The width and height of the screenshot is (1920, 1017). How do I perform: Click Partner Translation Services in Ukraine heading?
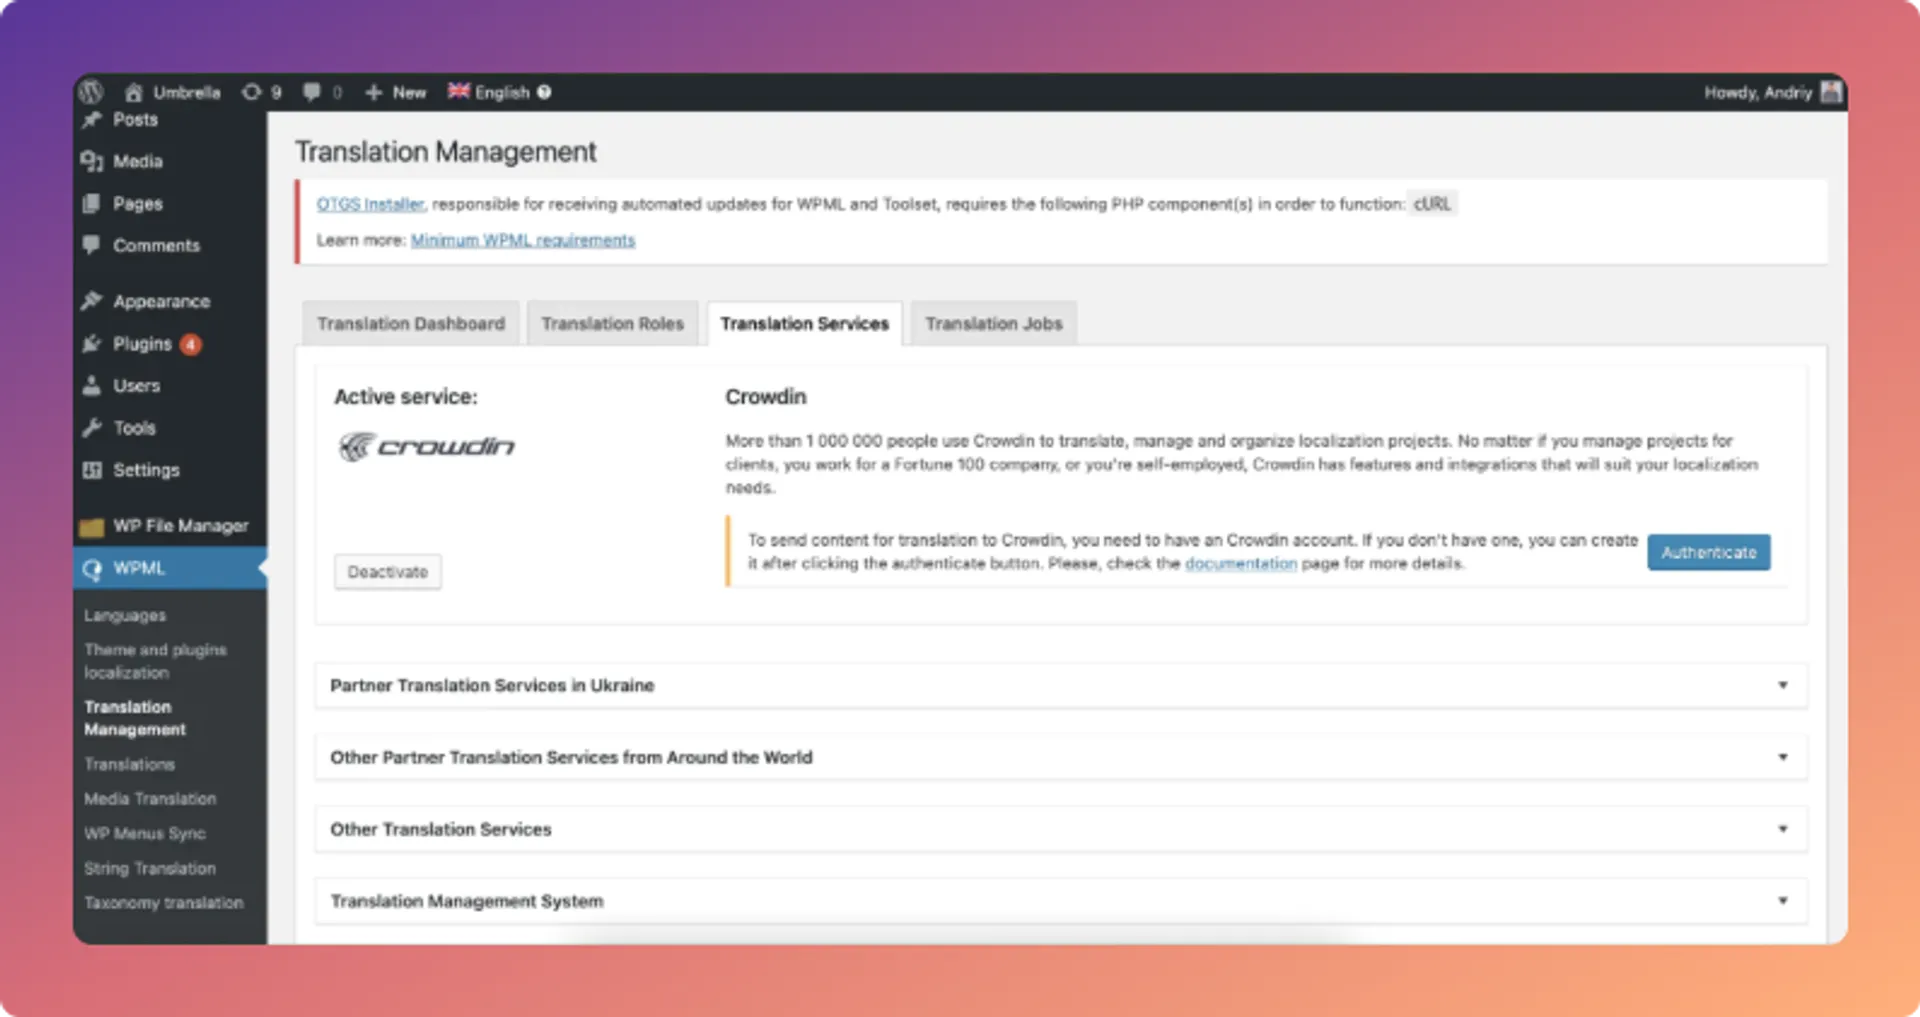tap(492, 685)
